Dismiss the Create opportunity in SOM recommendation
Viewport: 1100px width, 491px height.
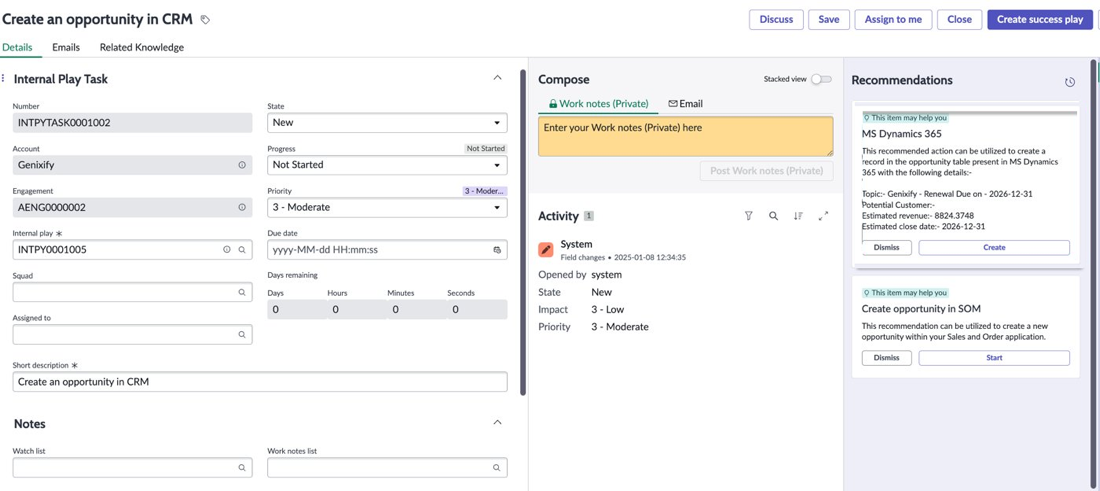[887, 358]
